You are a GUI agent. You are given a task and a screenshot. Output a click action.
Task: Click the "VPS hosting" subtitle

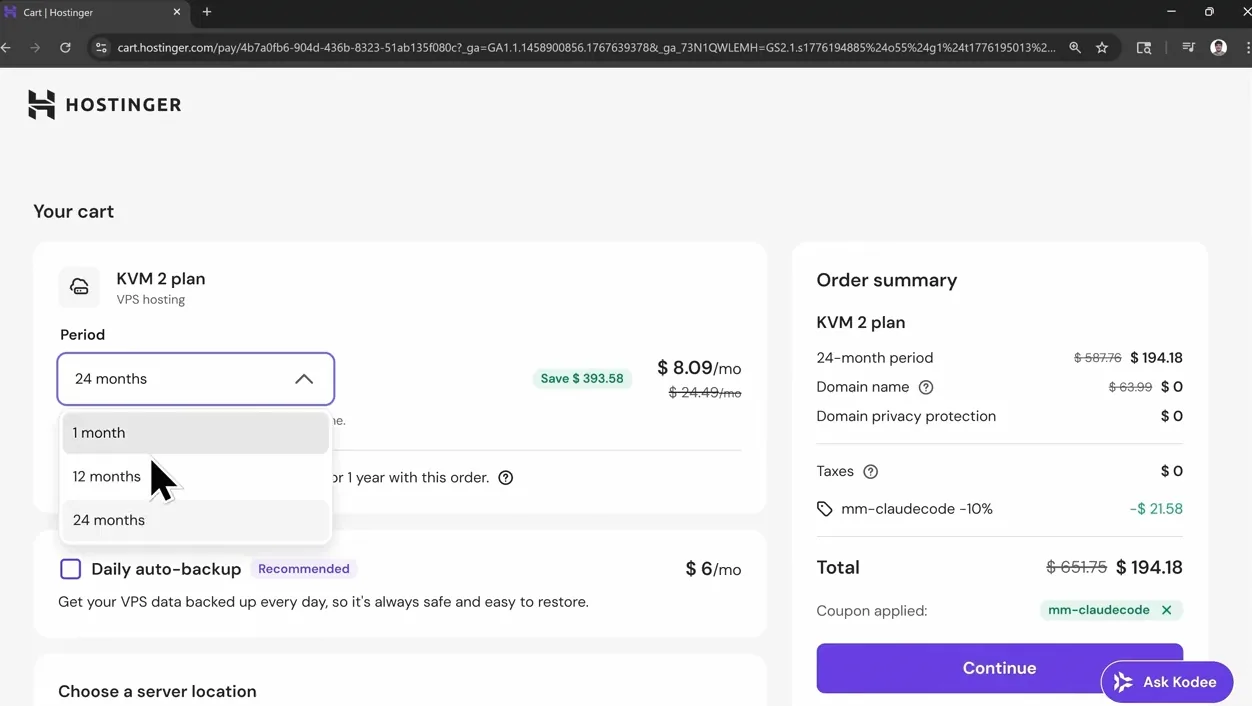(x=151, y=300)
